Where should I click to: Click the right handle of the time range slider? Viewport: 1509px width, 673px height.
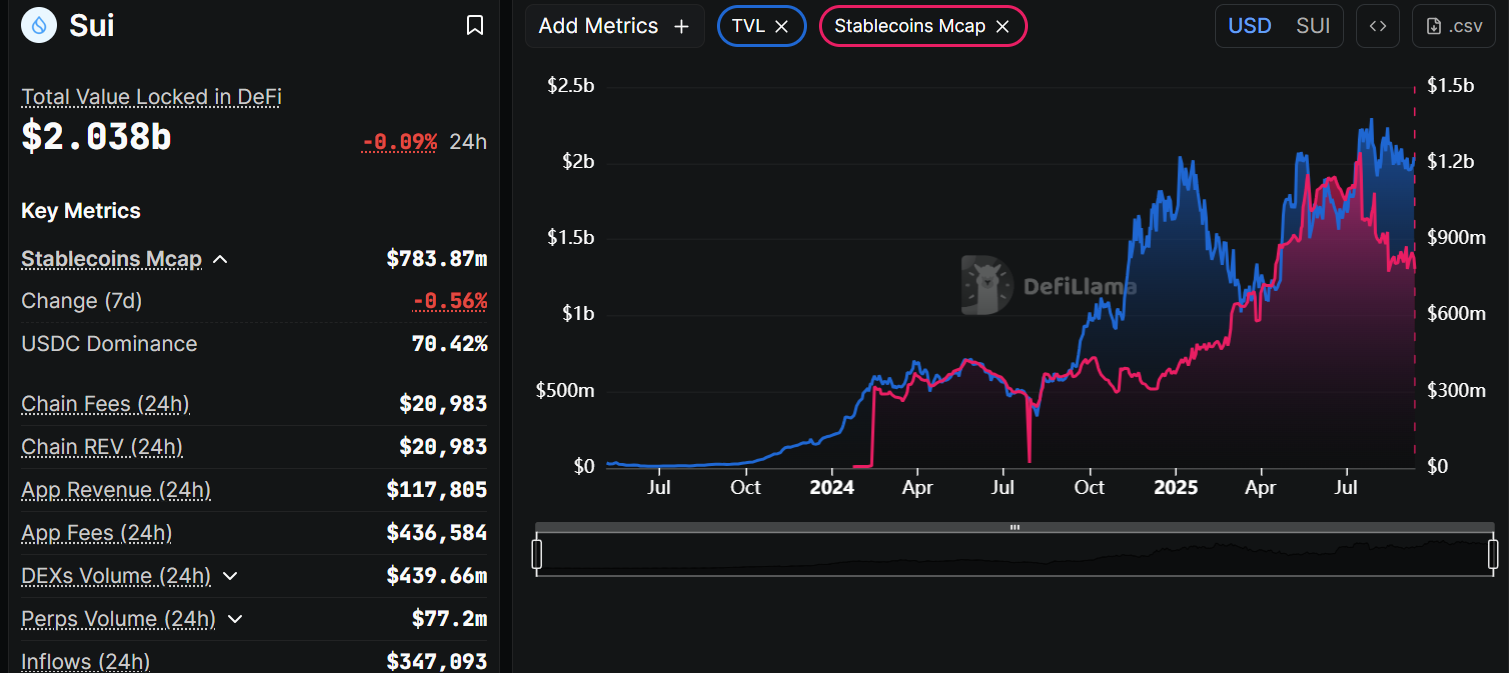1493,554
